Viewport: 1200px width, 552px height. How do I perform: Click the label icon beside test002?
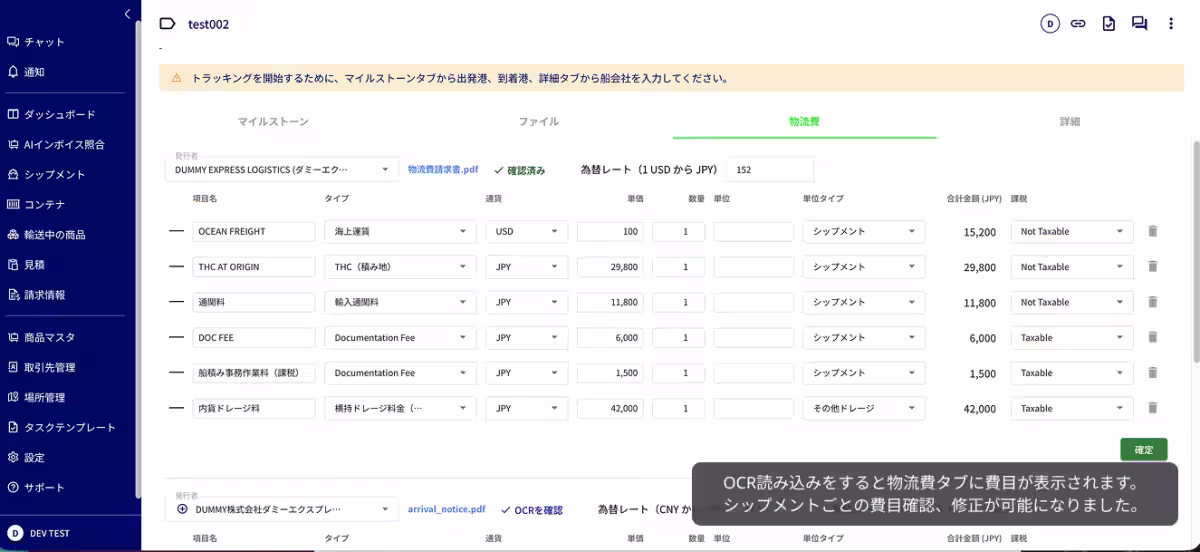pos(167,24)
